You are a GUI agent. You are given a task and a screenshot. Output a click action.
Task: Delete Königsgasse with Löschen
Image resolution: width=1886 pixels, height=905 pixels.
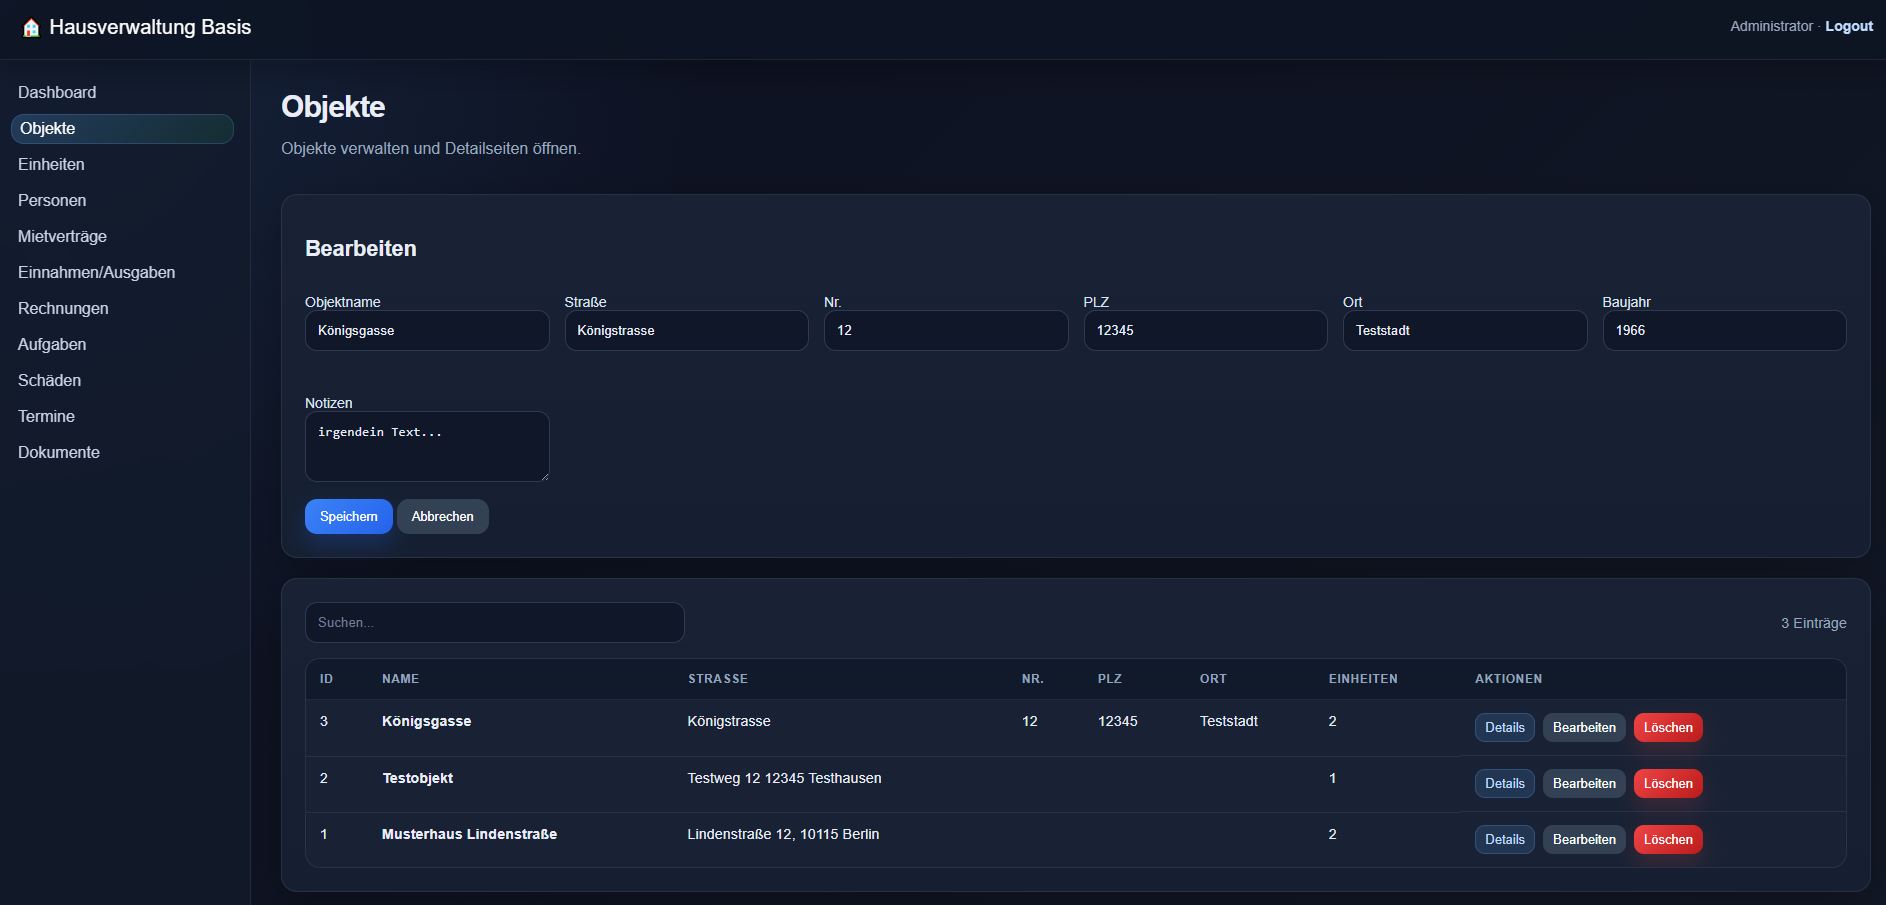1668,727
